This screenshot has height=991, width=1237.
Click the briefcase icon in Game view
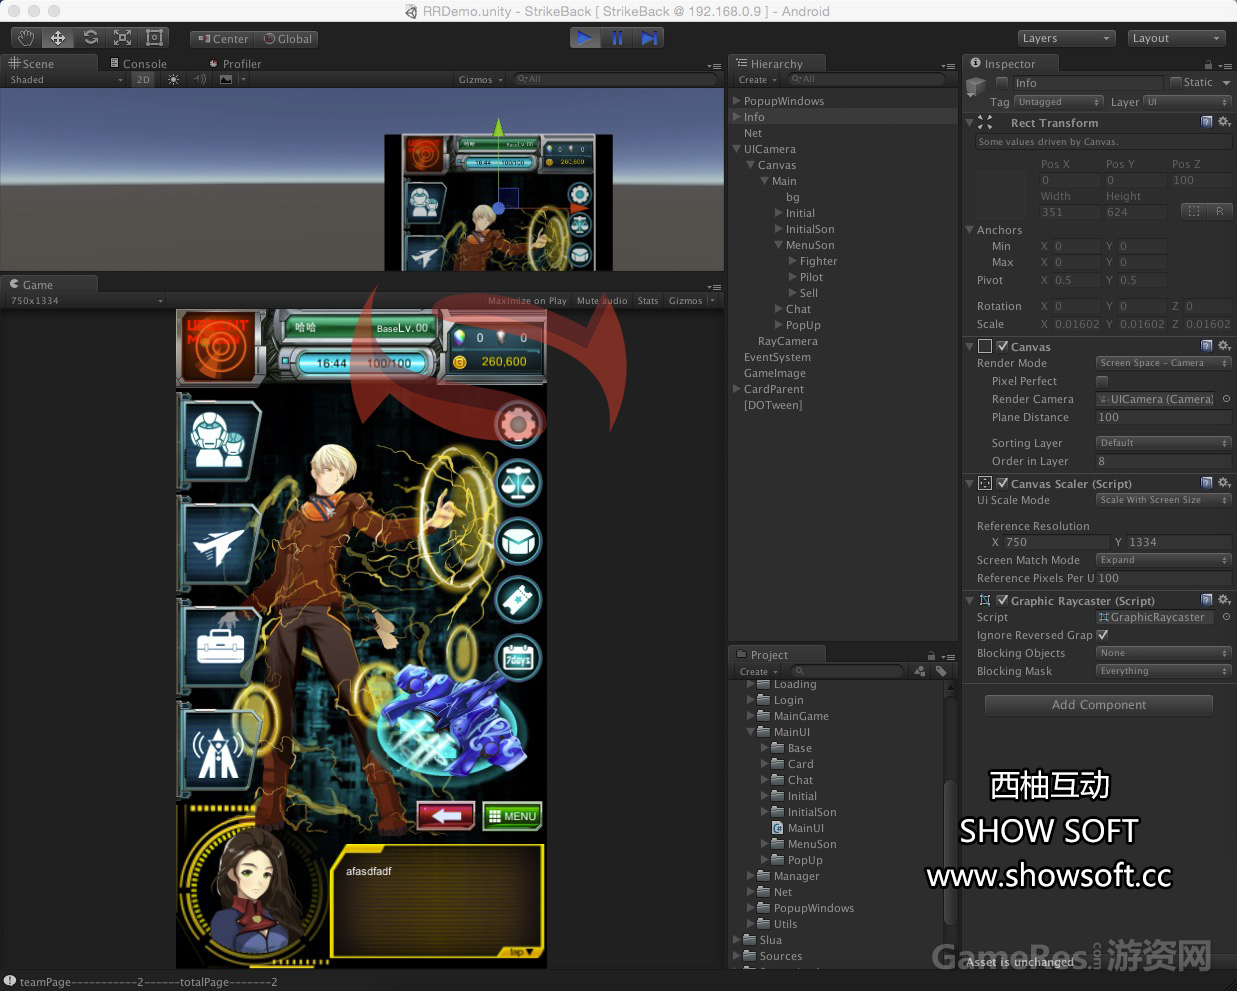point(219,647)
